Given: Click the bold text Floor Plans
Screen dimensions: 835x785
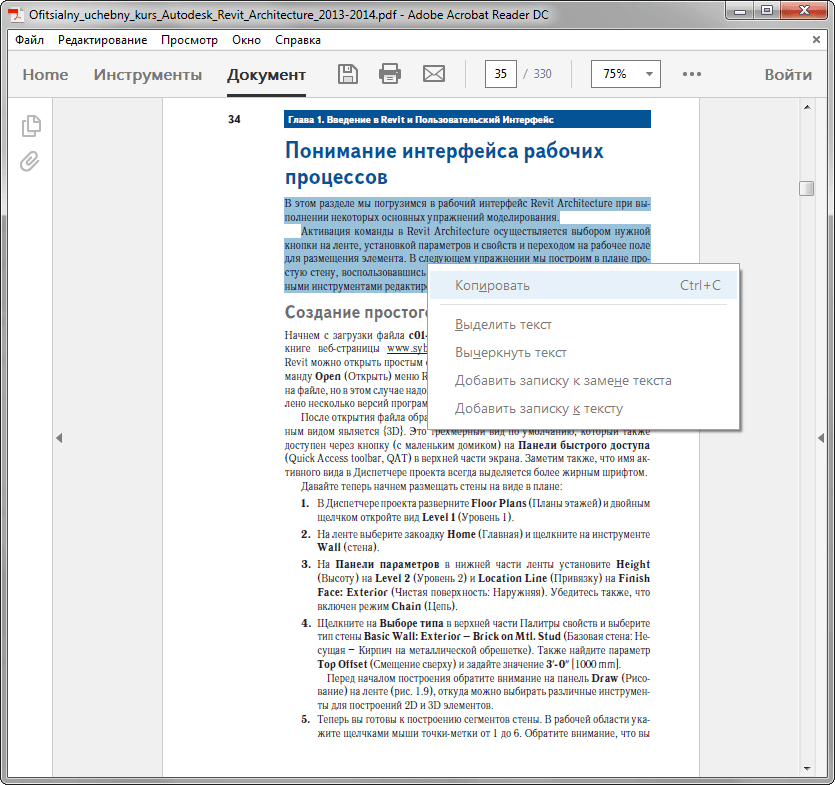Looking at the screenshot, I should click(498, 503).
